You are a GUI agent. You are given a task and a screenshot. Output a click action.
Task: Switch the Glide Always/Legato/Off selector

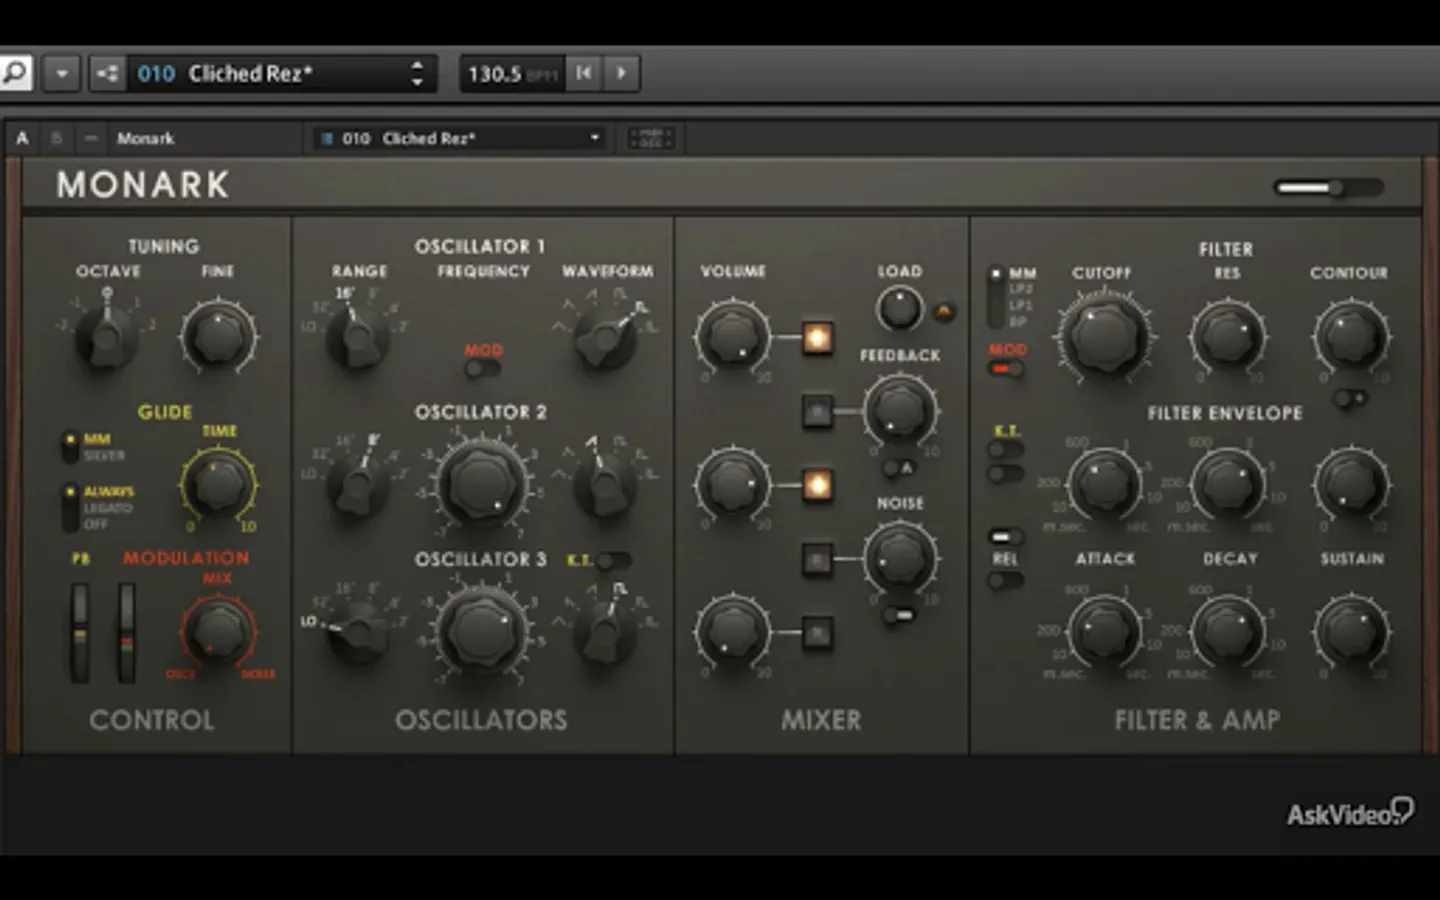[x=70, y=507]
